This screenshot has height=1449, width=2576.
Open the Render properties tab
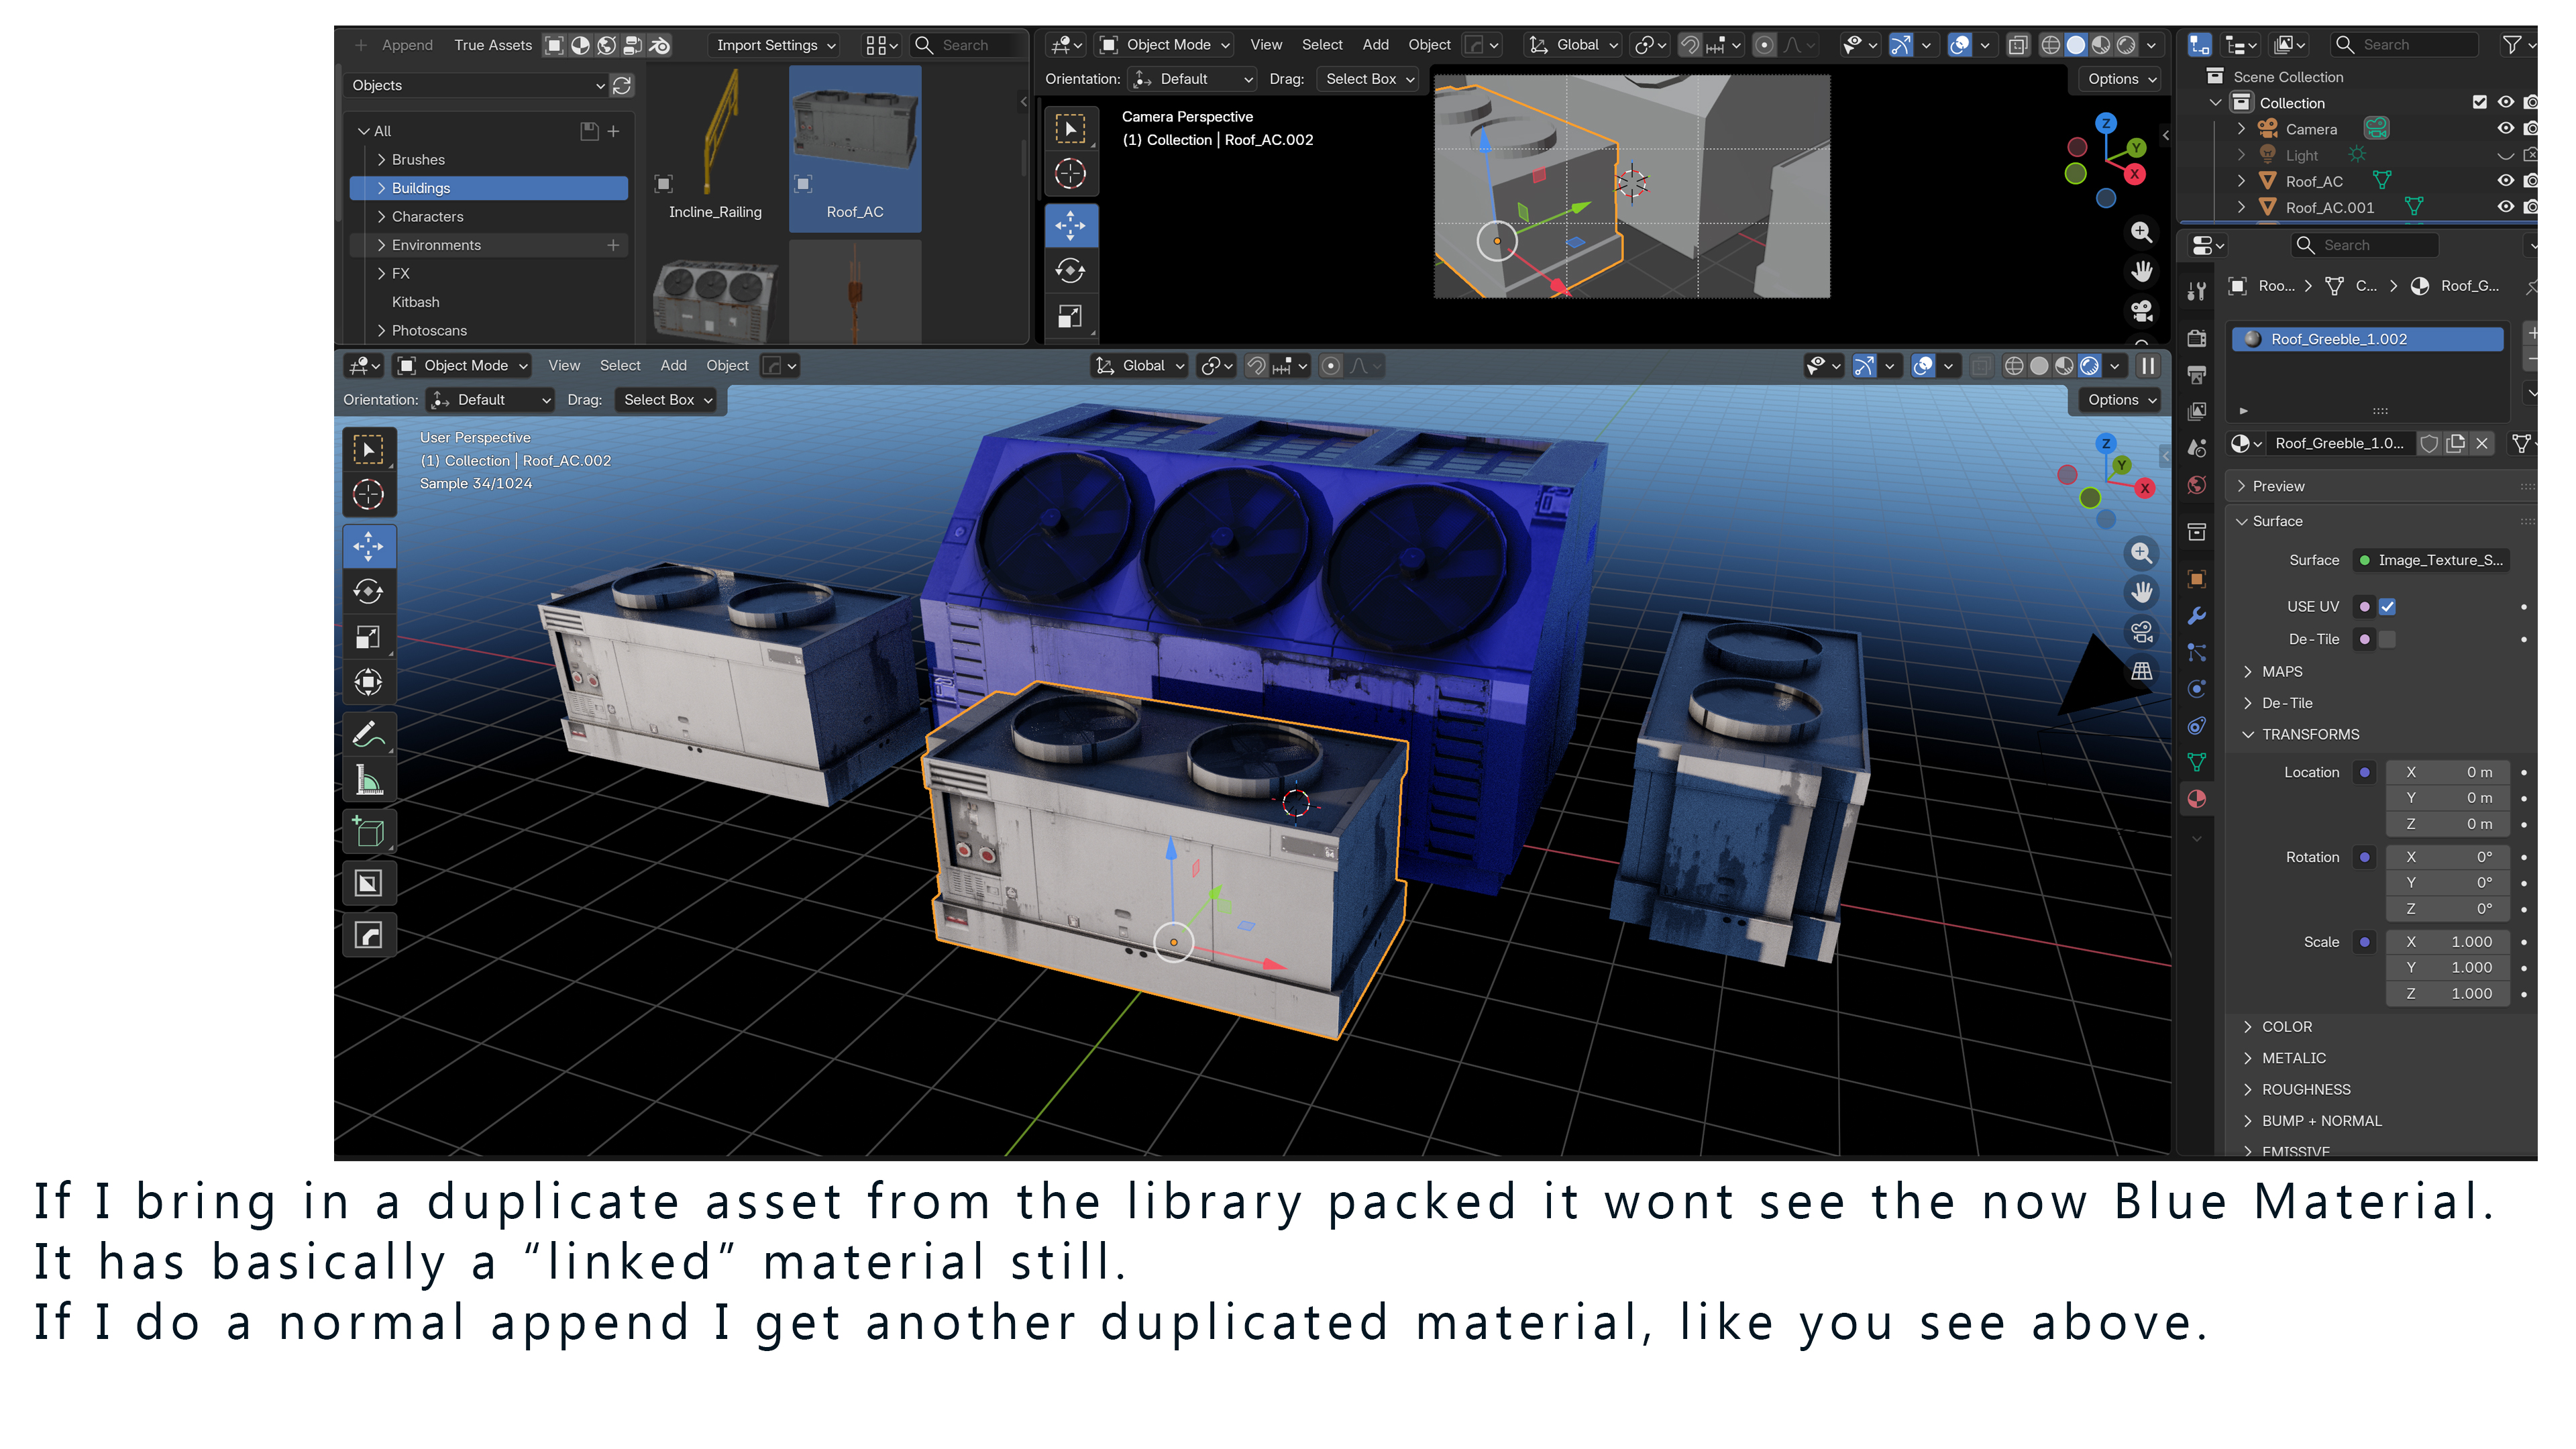pyautogui.click(x=2197, y=338)
